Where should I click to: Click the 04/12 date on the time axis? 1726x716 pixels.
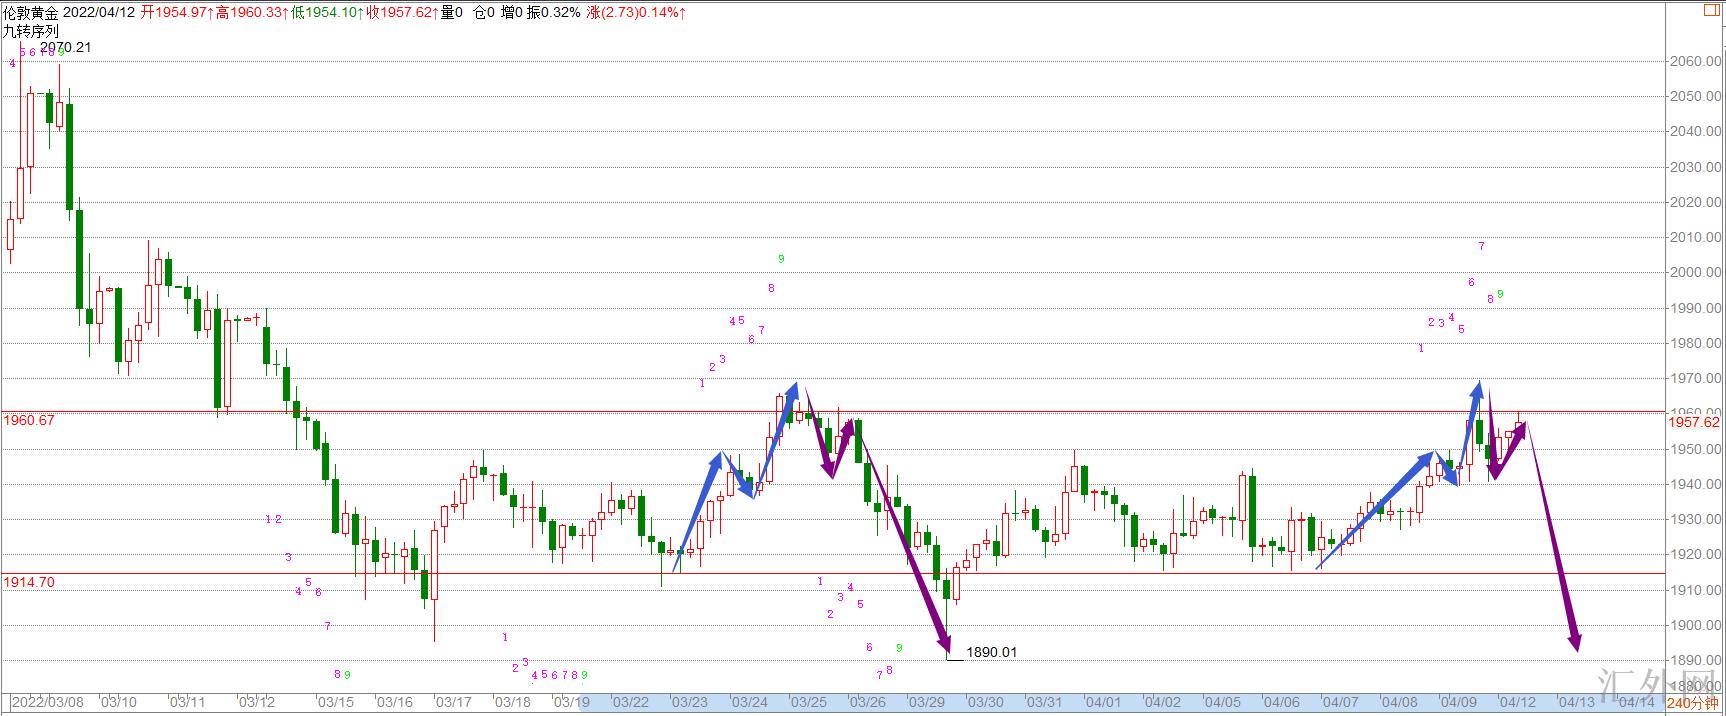tap(1517, 703)
